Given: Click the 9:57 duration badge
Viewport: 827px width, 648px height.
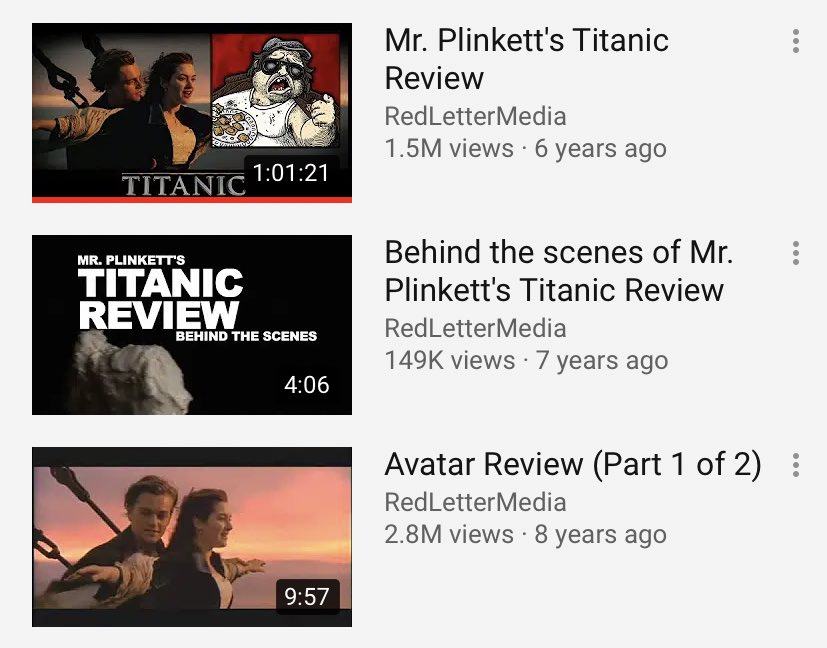Looking at the screenshot, I should [307, 597].
